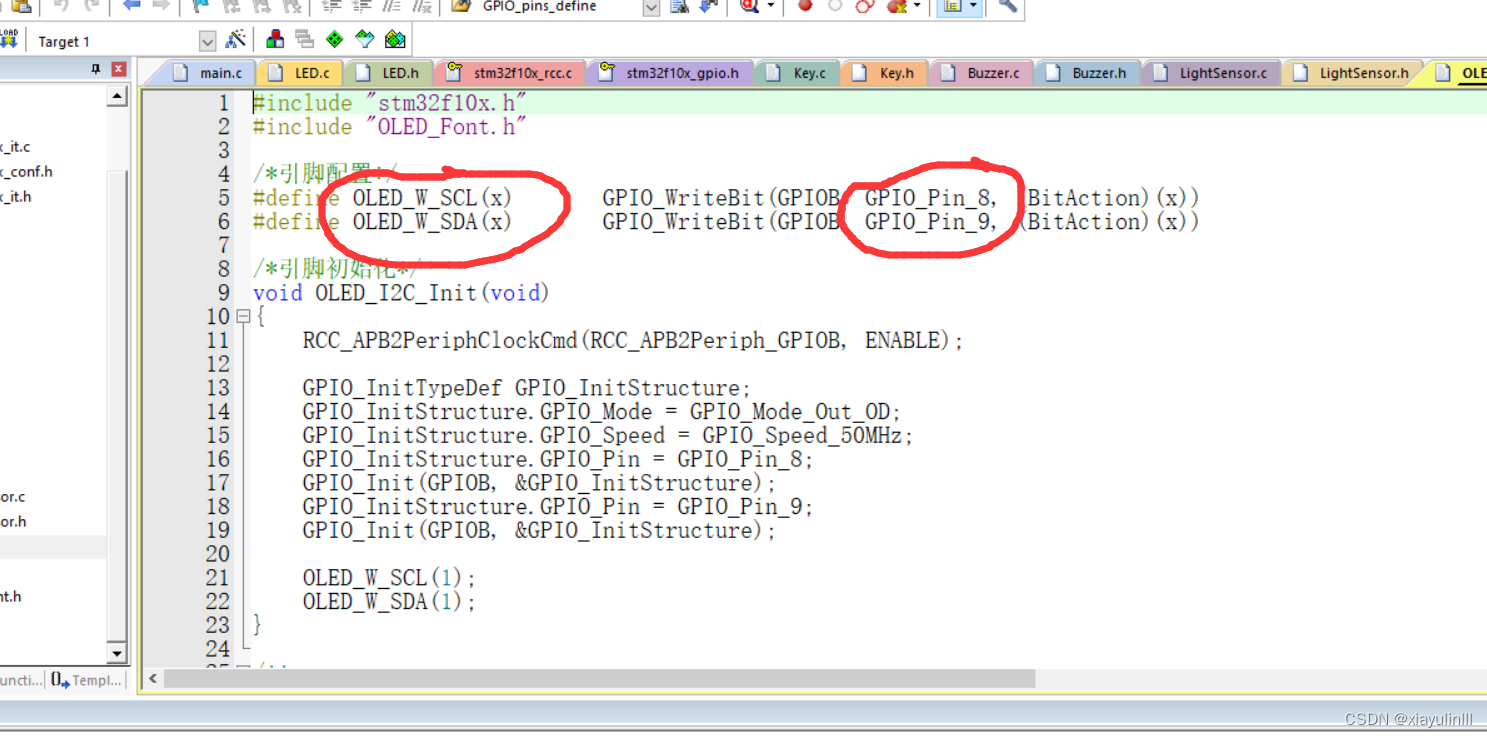Screen dimensions: 1487x738
Task: Switch to the Buzzer.c tab
Action: click(981, 73)
